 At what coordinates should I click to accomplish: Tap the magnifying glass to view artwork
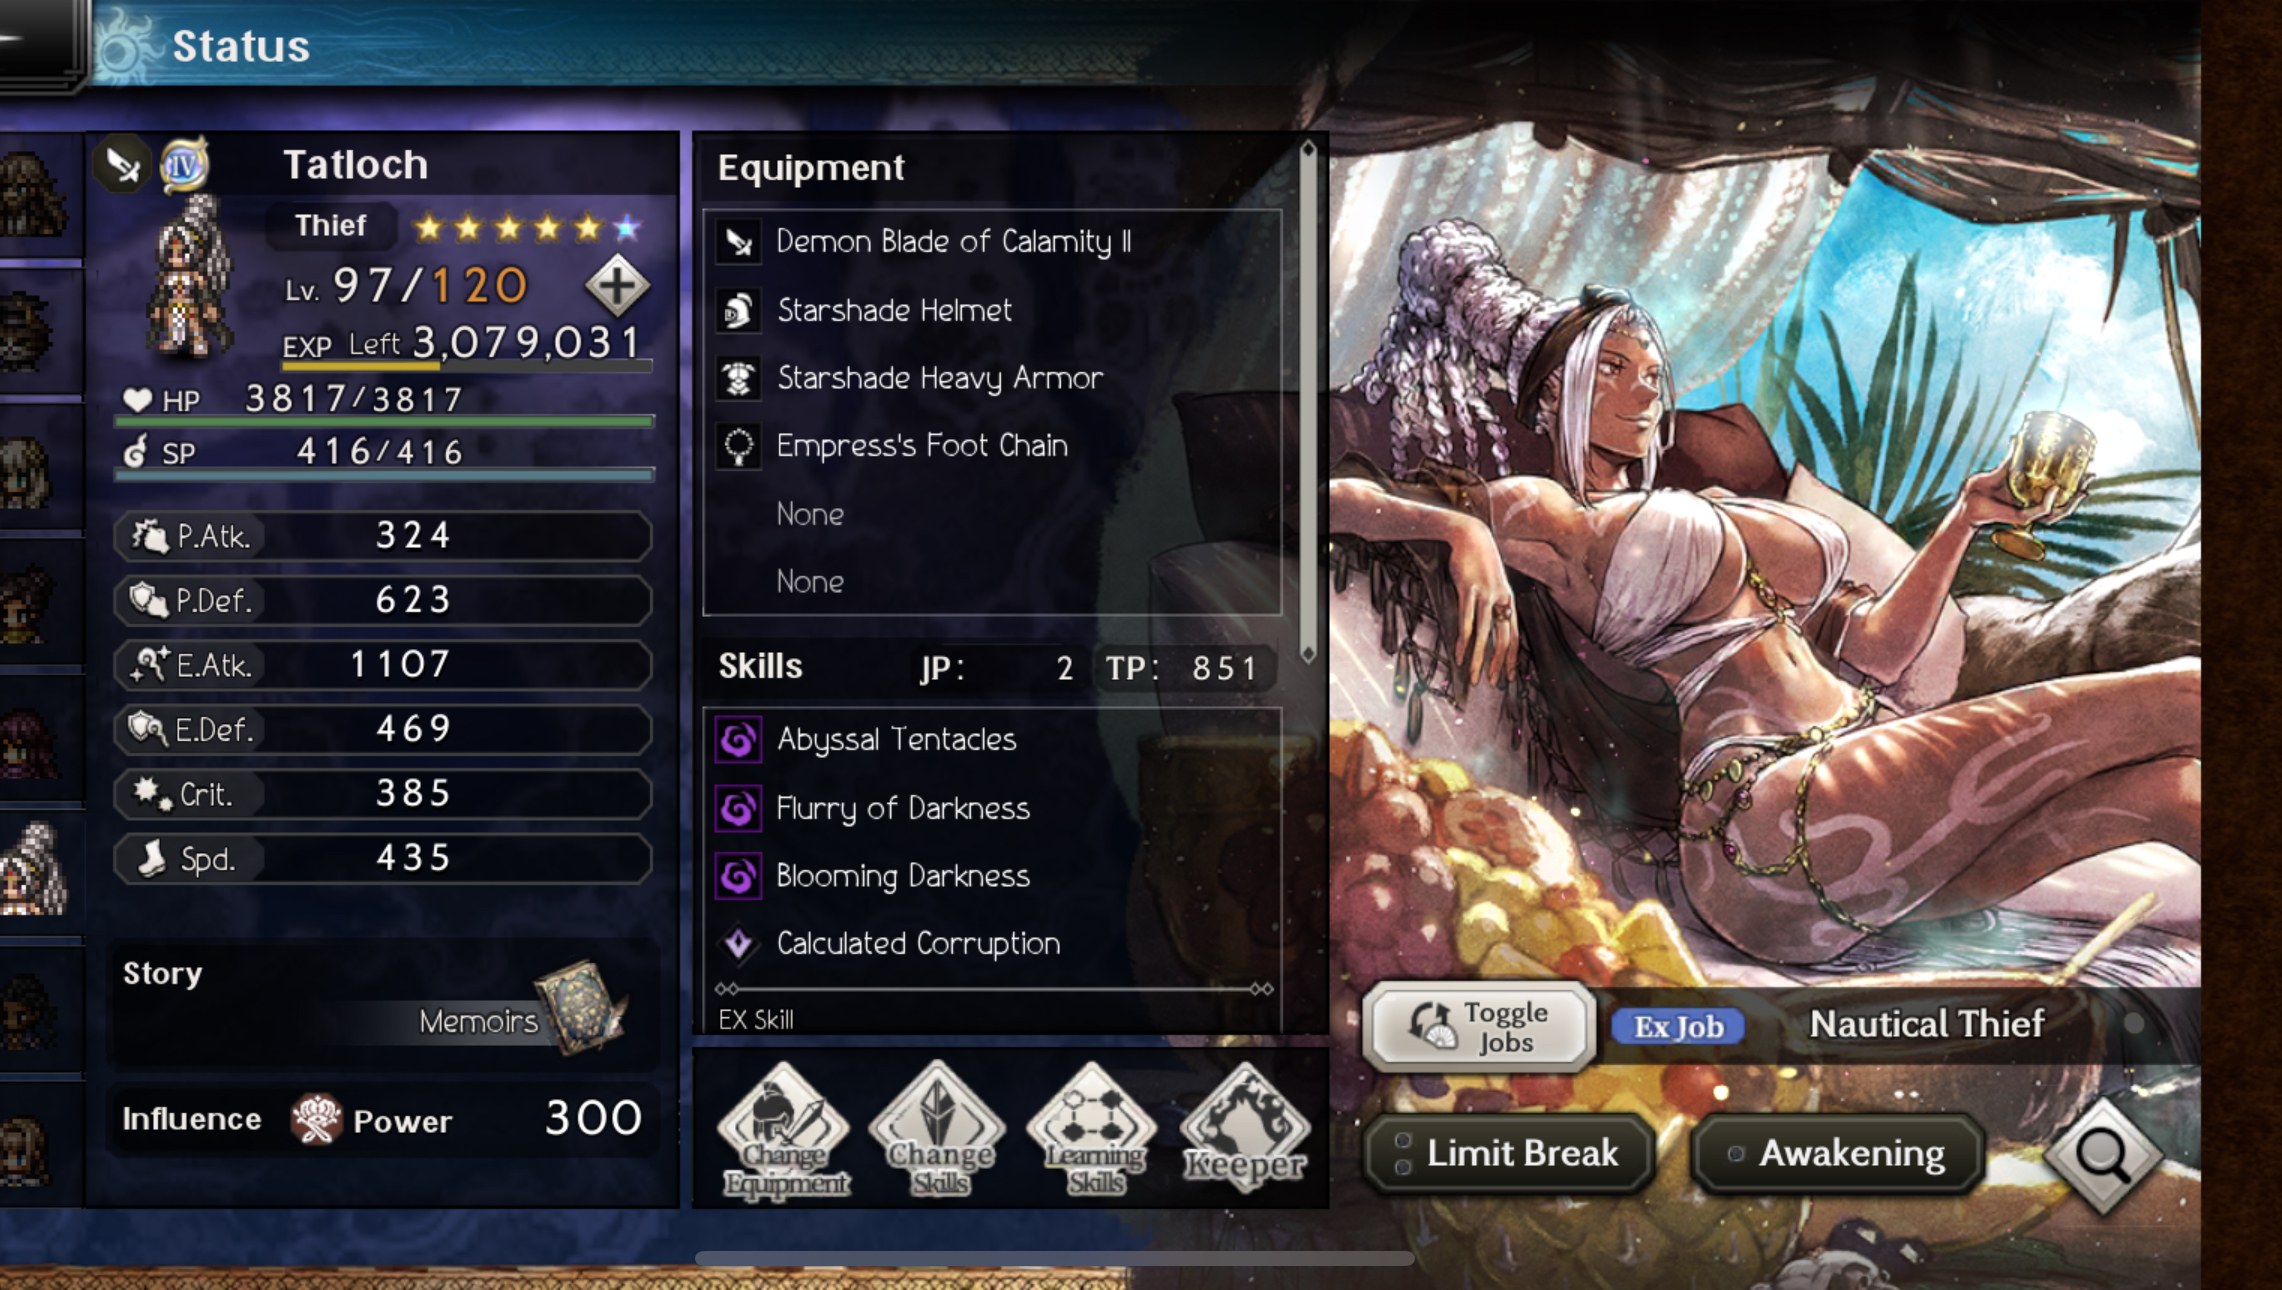coord(2102,1155)
